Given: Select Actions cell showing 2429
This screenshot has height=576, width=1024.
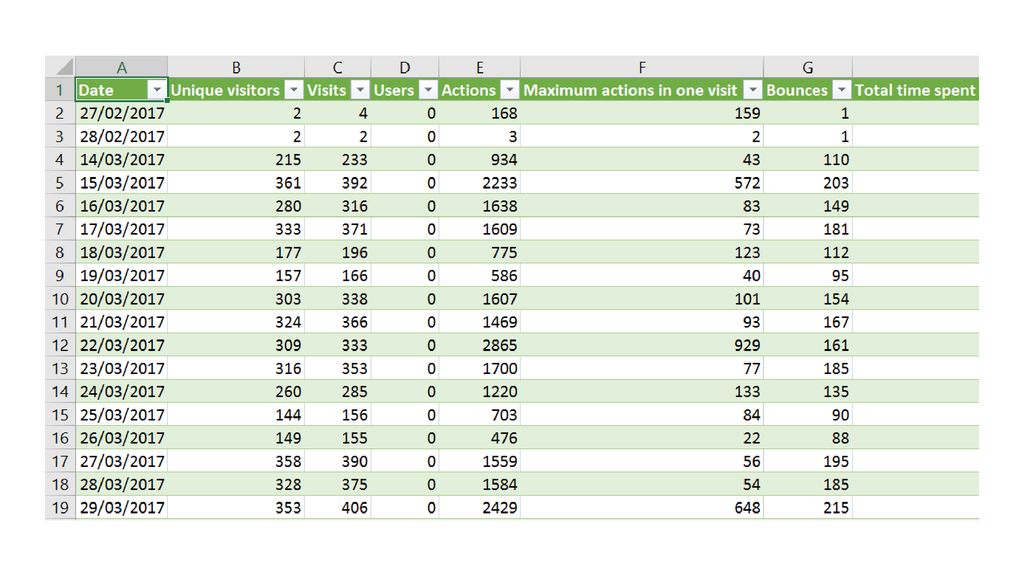Looking at the screenshot, I should pos(479,507).
